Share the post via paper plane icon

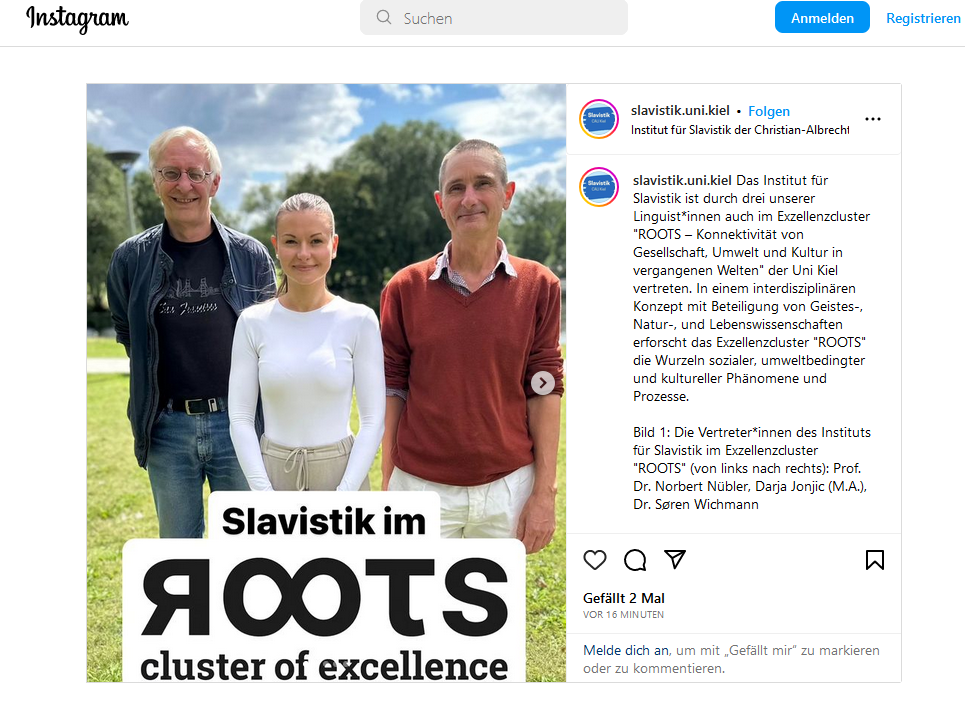(x=675, y=559)
